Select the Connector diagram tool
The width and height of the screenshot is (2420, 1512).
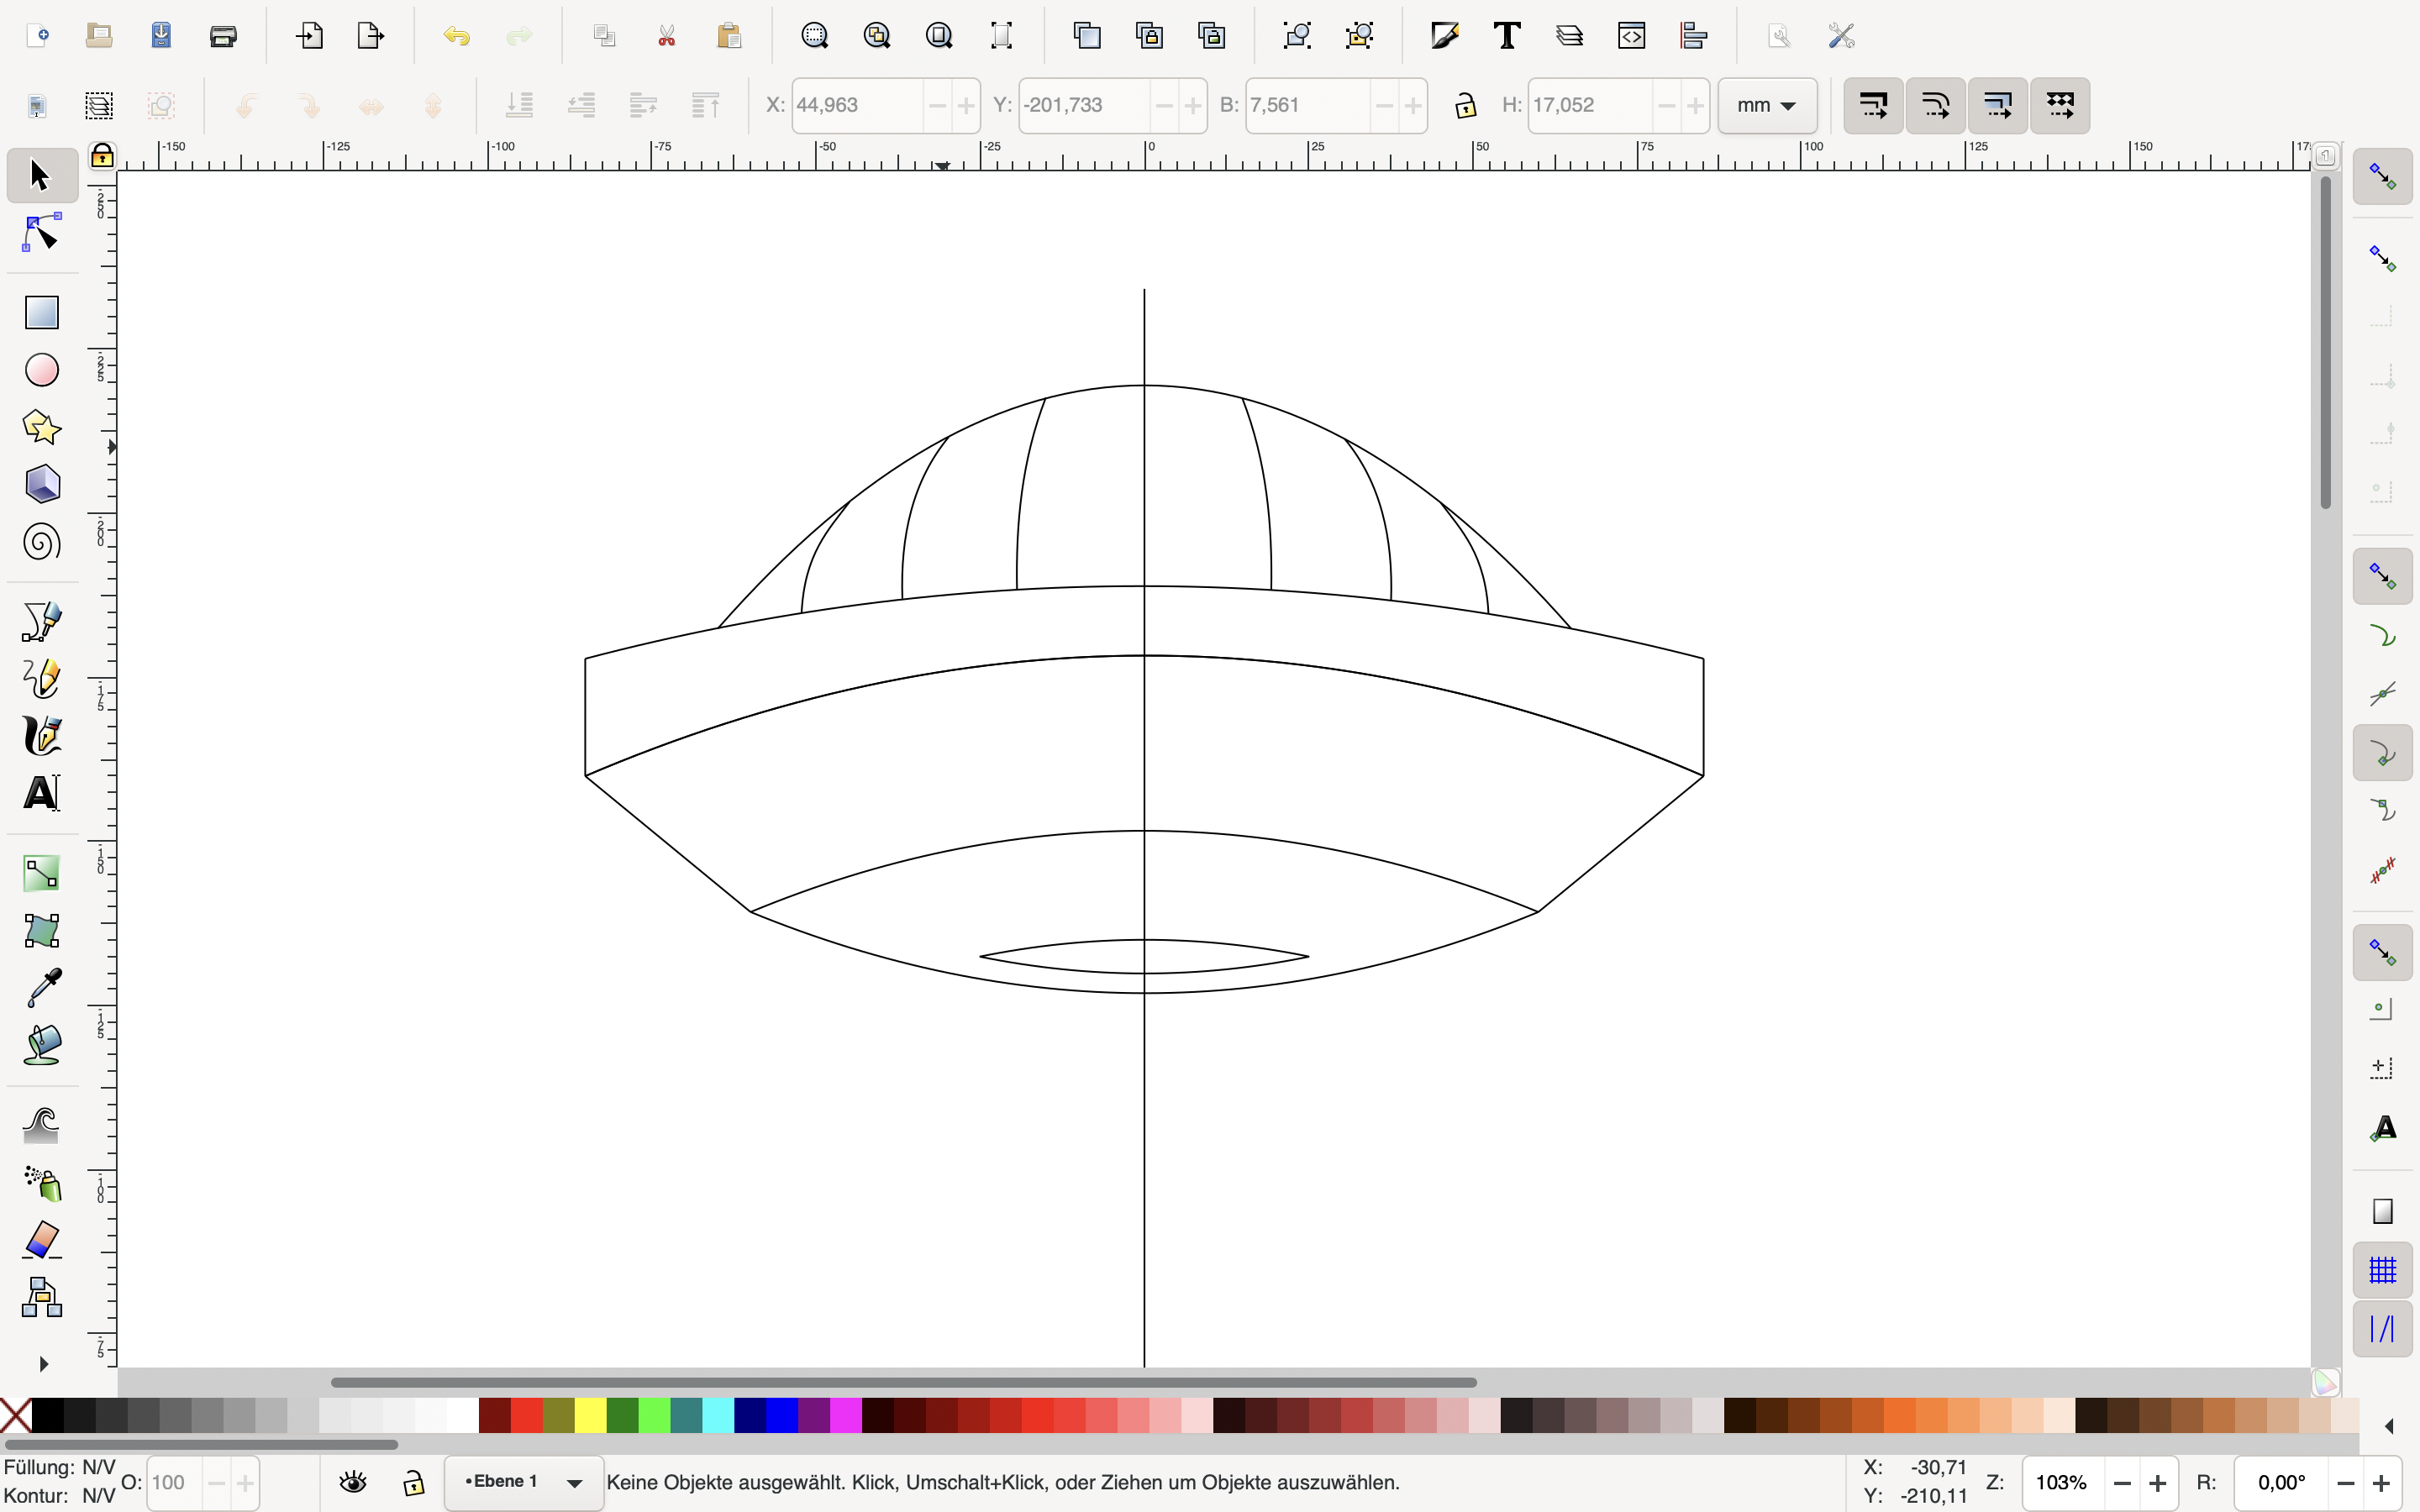[41, 1298]
